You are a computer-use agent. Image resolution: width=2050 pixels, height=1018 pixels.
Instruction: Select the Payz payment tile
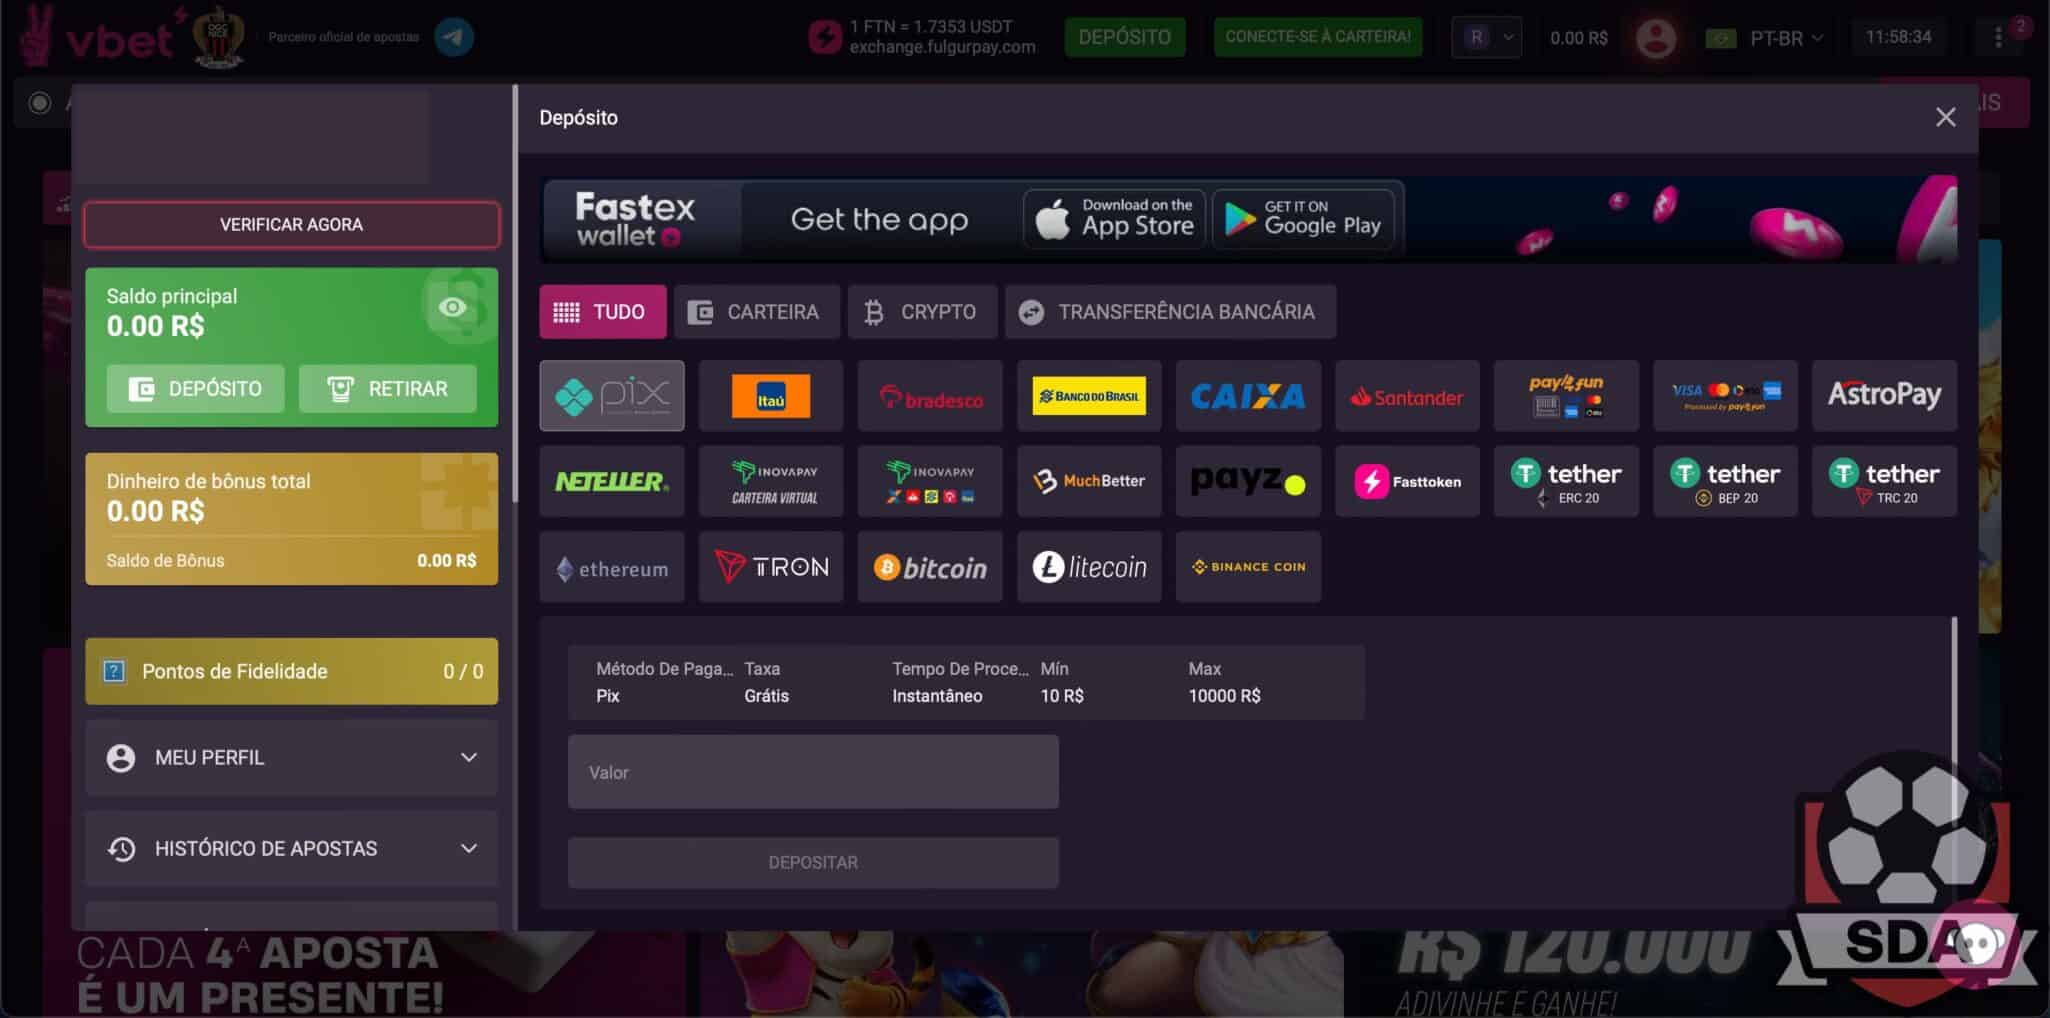[1248, 481]
